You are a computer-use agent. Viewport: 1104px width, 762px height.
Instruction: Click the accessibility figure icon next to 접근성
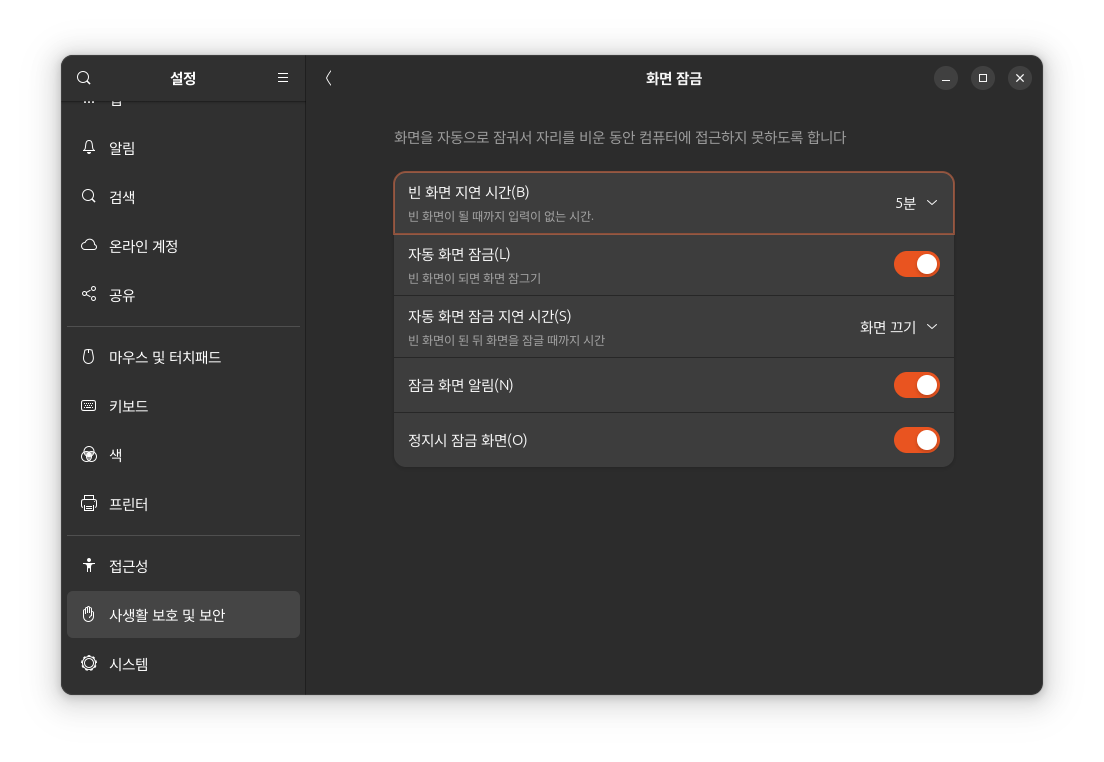pos(89,566)
